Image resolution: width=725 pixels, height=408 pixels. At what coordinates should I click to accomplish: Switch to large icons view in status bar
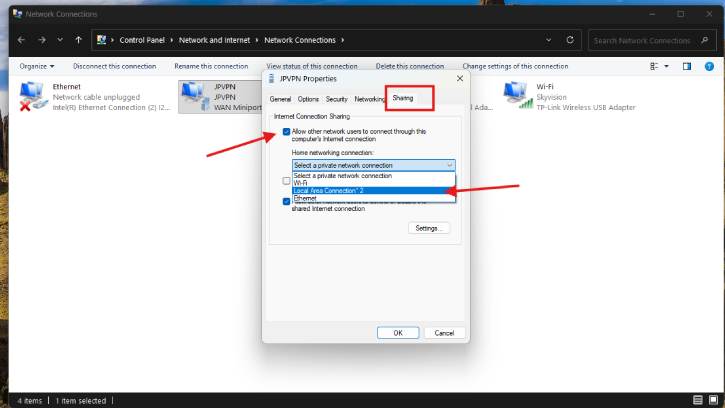point(713,400)
